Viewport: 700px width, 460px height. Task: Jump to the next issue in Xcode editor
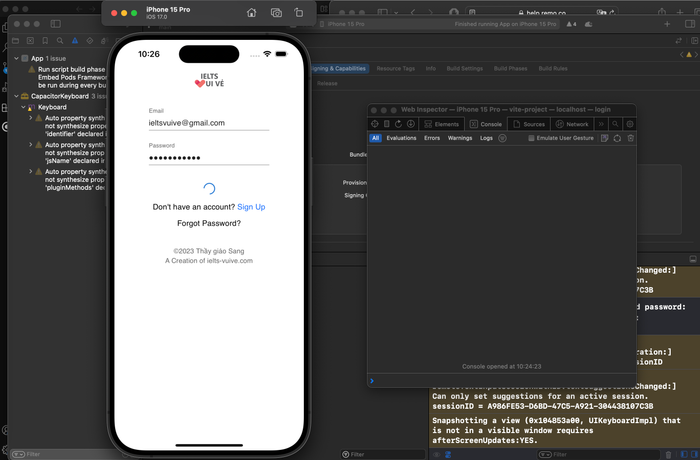click(x=696, y=54)
